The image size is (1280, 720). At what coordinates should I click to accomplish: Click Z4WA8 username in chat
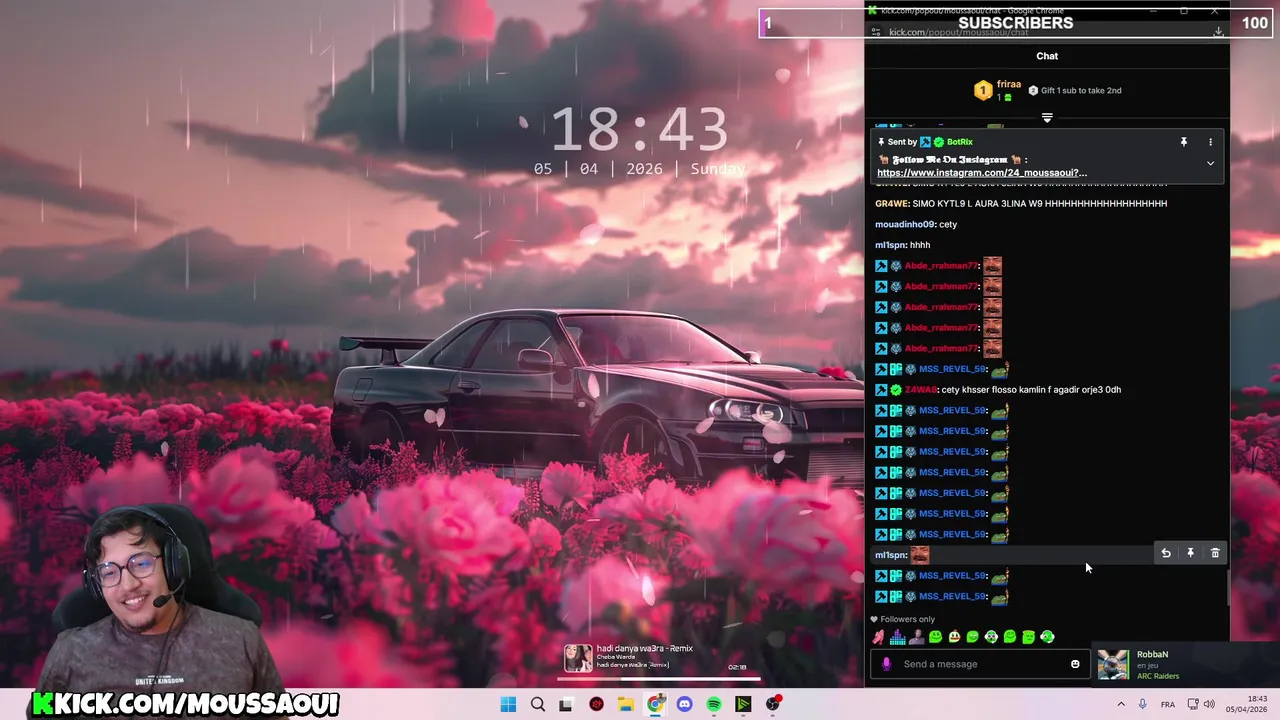click(920, 390)
